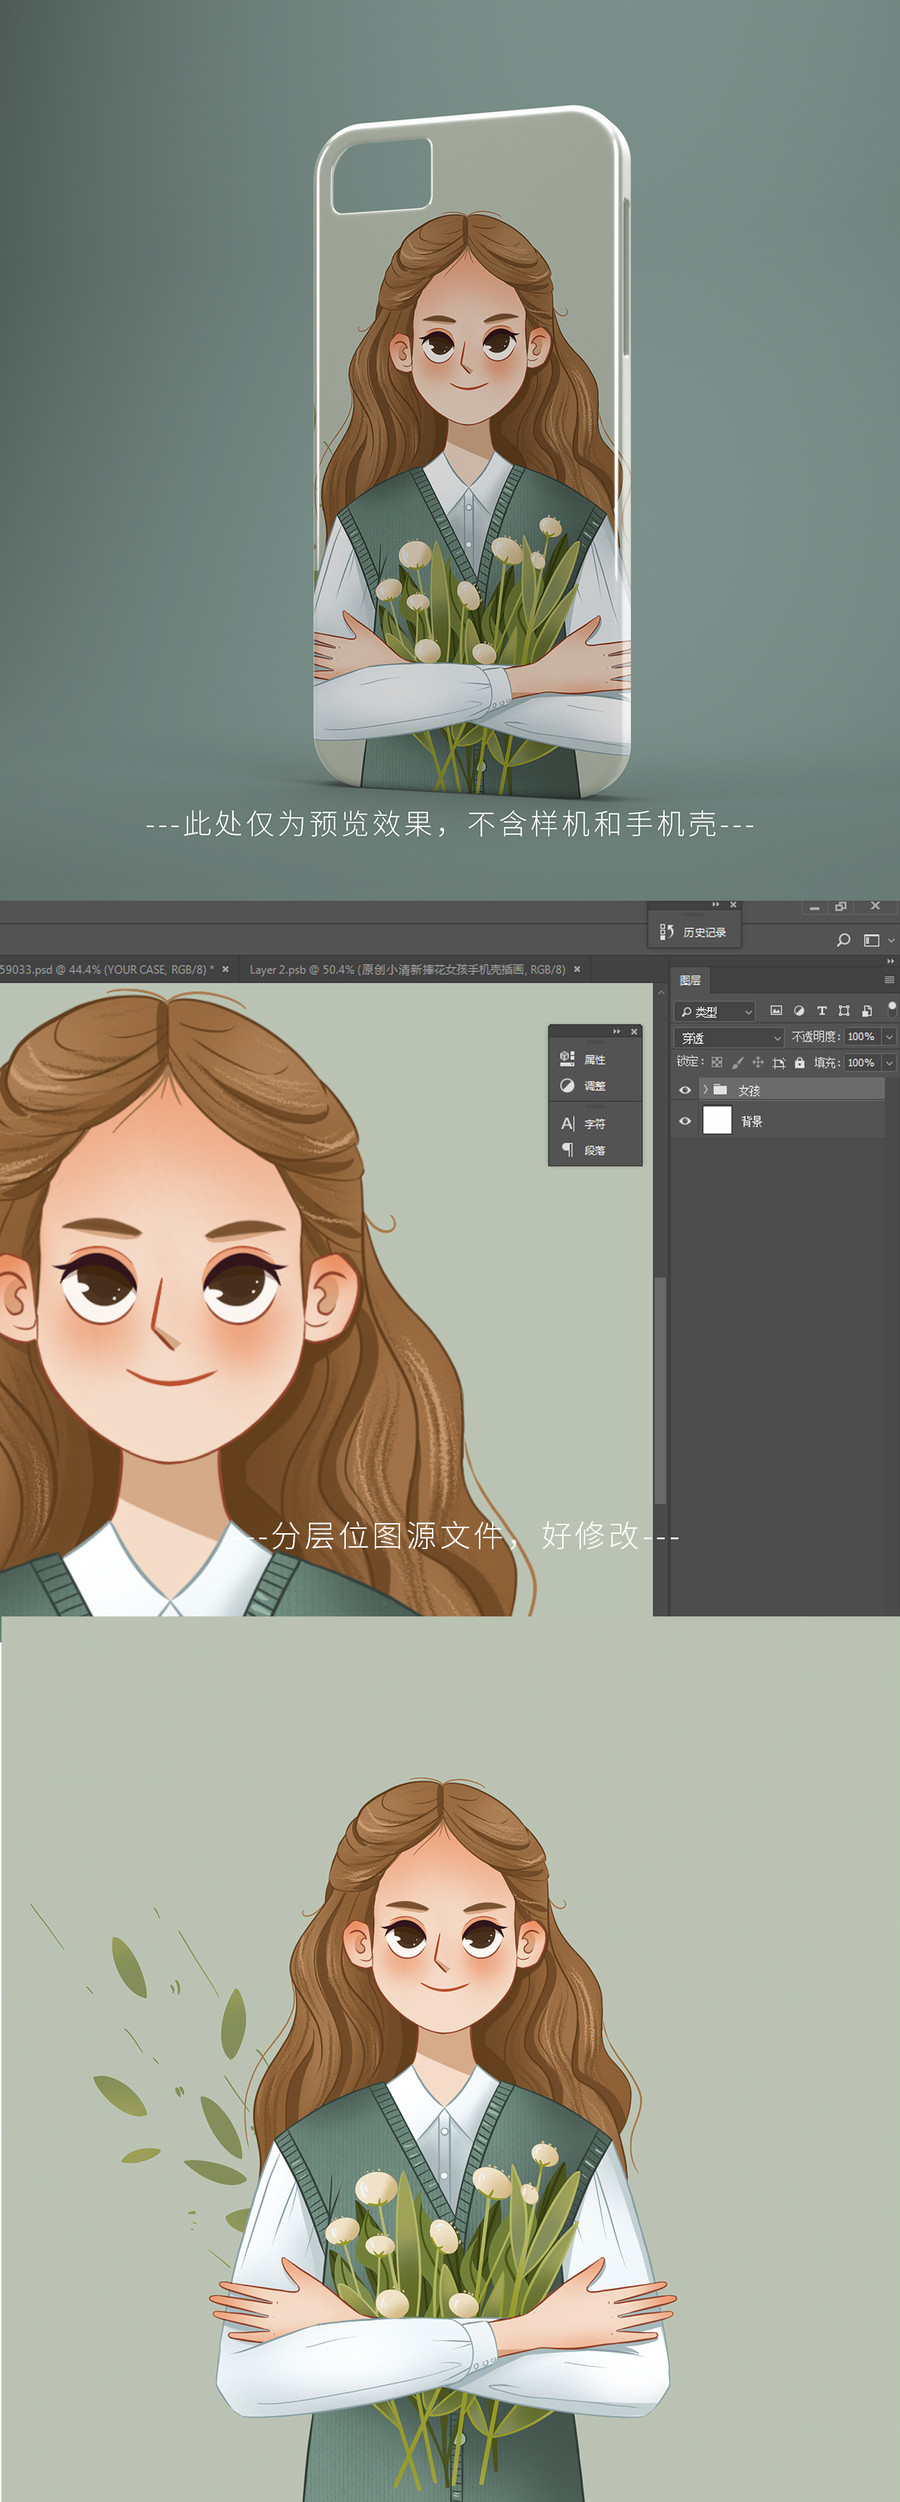This screenshot has width=900, height=2502.
Task: Open the Layers panel options menu
Action: click(889, 980)
